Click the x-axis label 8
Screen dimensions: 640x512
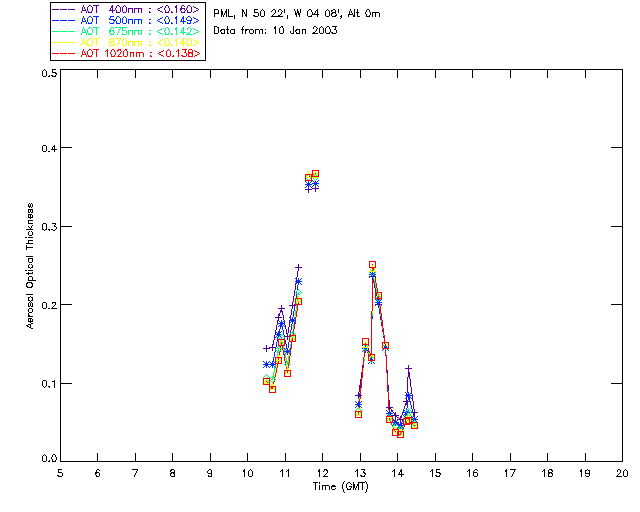click(x=173, y=473)
